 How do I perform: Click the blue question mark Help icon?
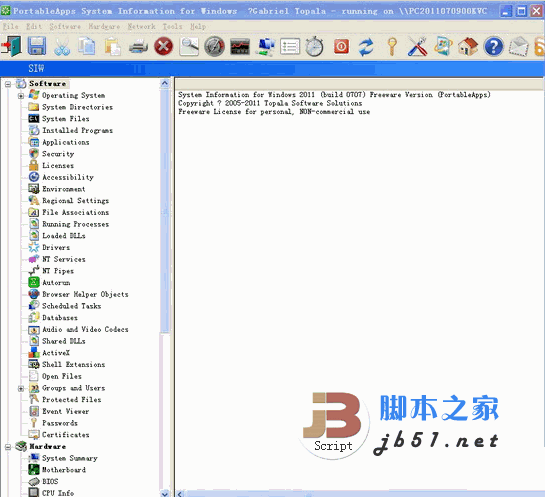tap(494, 47)
